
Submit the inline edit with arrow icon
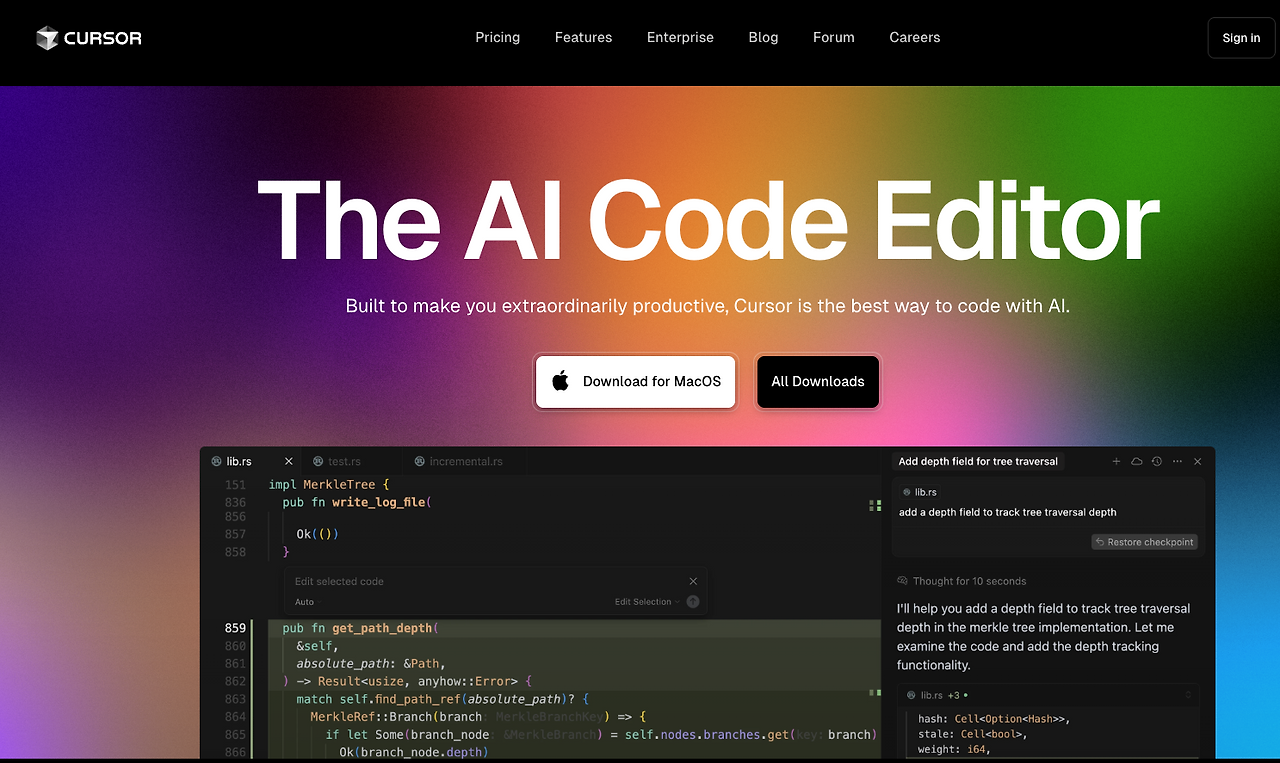coord(693,602)
